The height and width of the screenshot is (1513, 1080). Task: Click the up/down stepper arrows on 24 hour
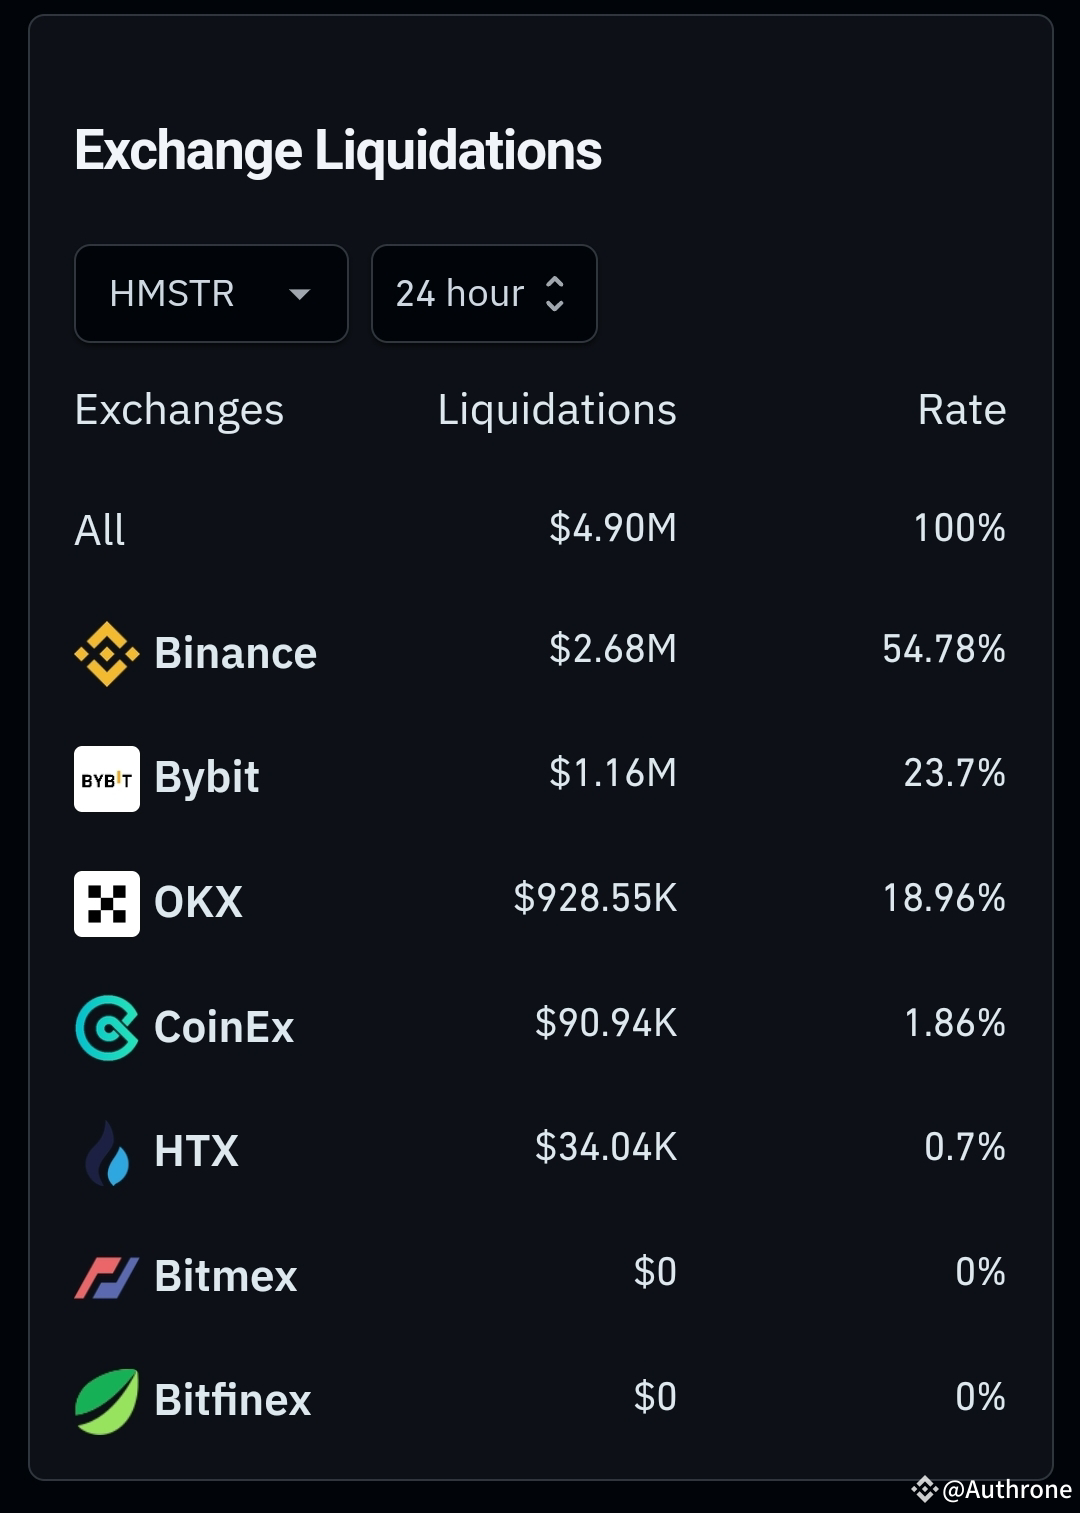point(555,293)
